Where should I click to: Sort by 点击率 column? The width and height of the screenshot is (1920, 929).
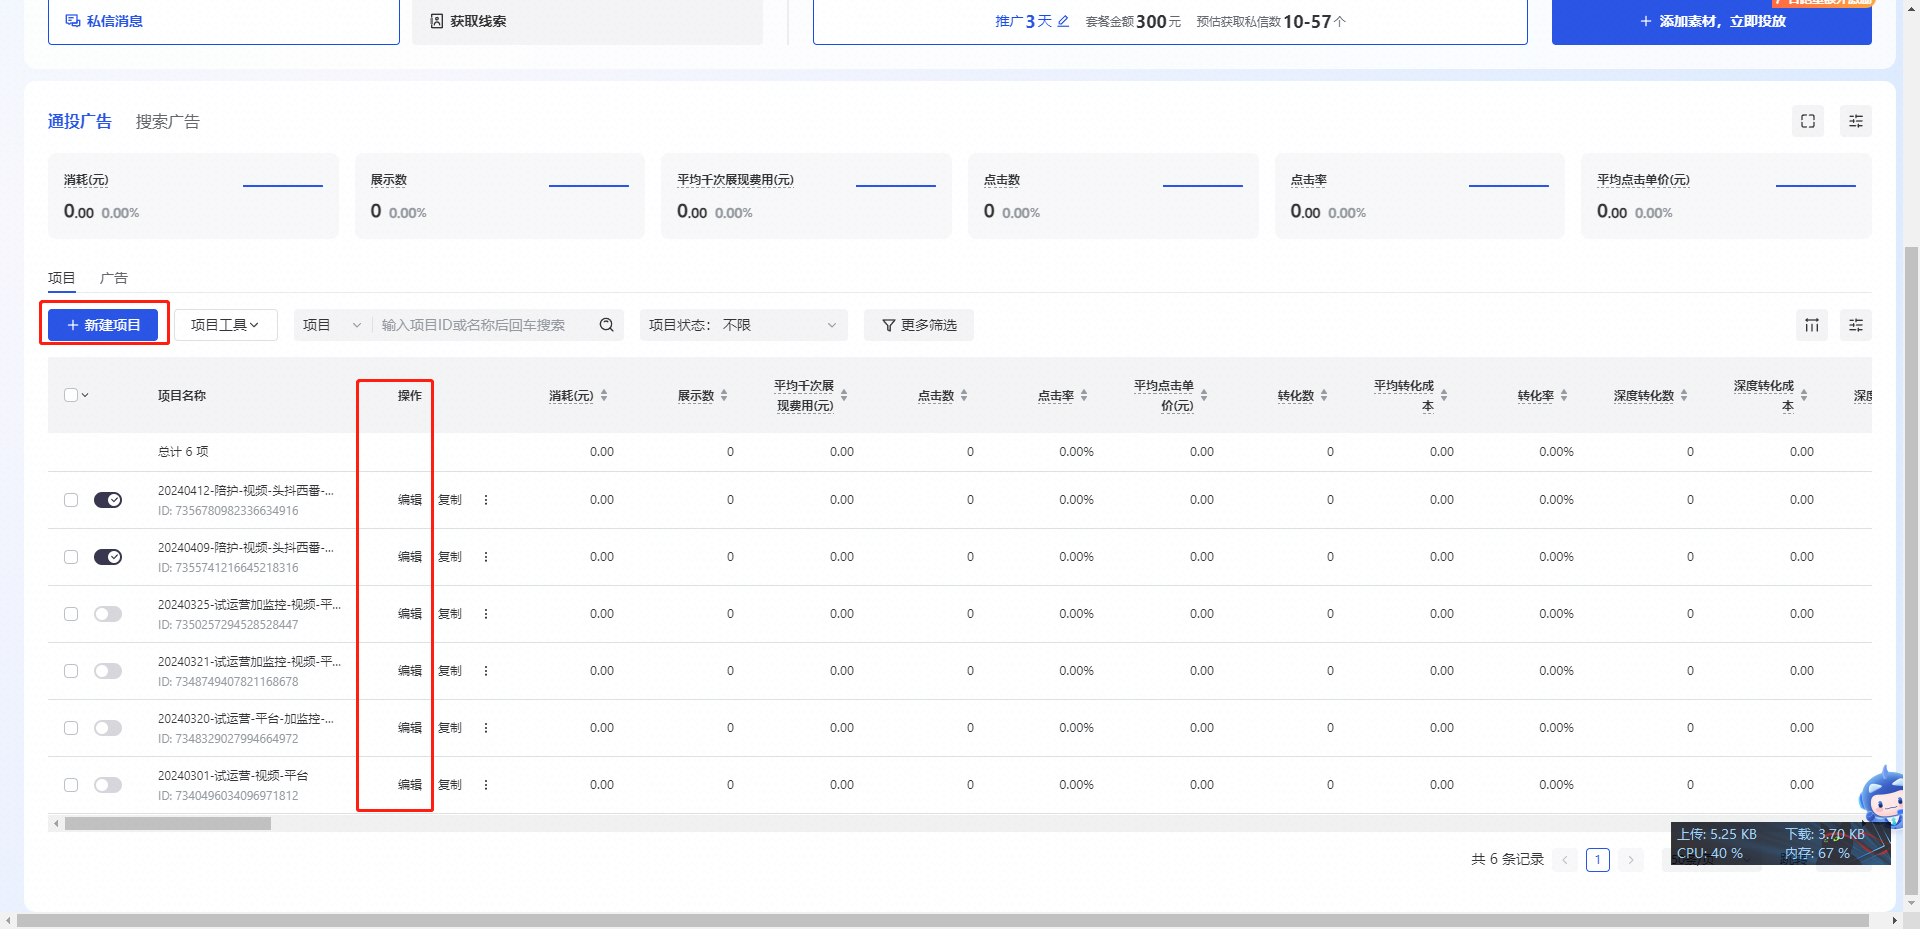1084,396
